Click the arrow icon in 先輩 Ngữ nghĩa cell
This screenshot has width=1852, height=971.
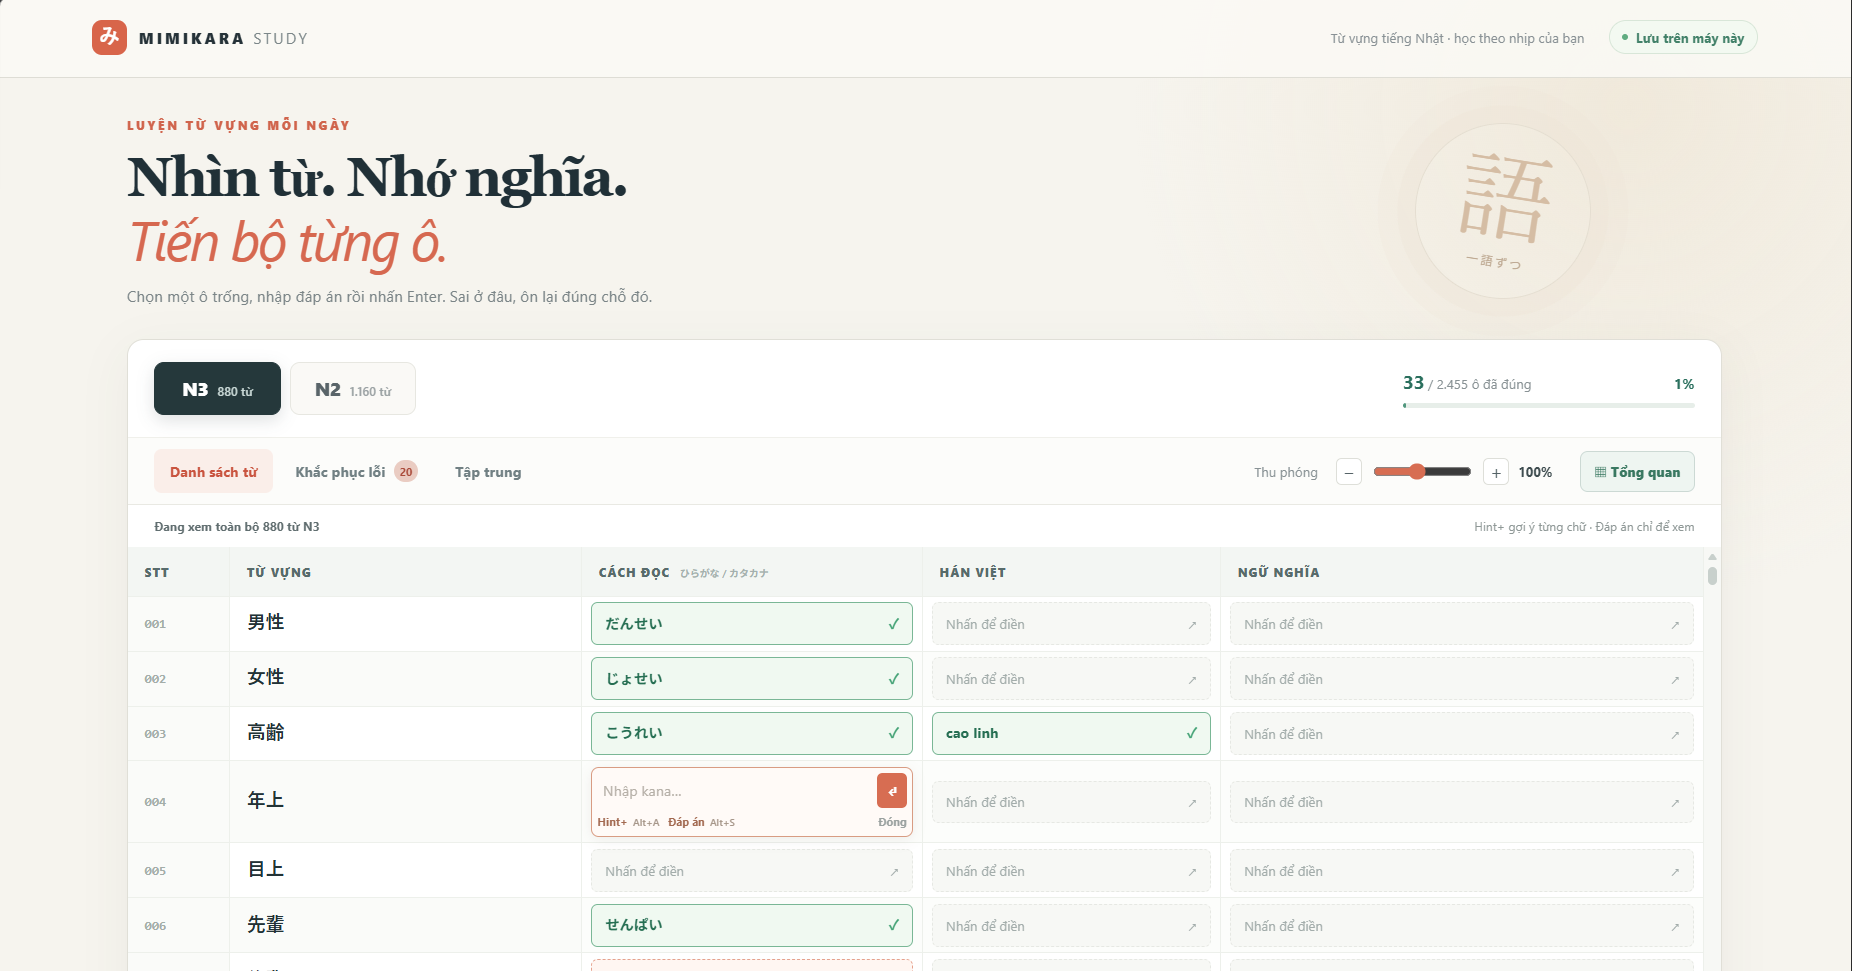pos(1675,927)
